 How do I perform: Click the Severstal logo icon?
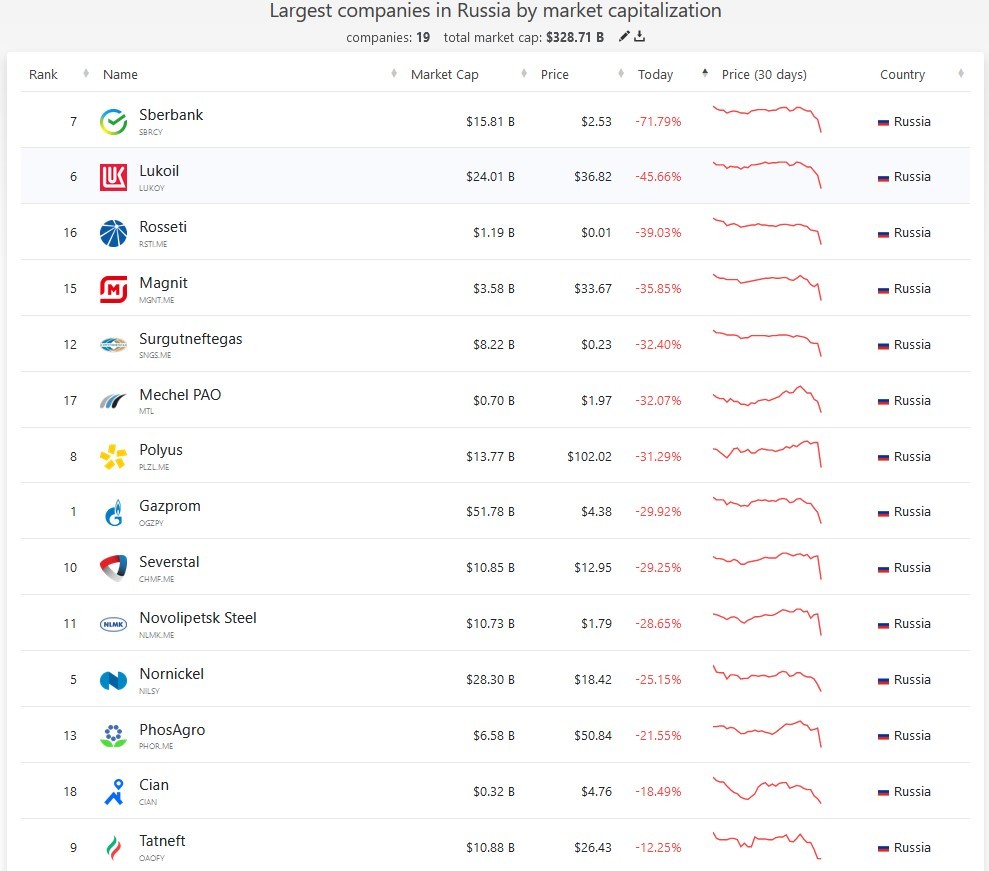[x=114, y=568]
